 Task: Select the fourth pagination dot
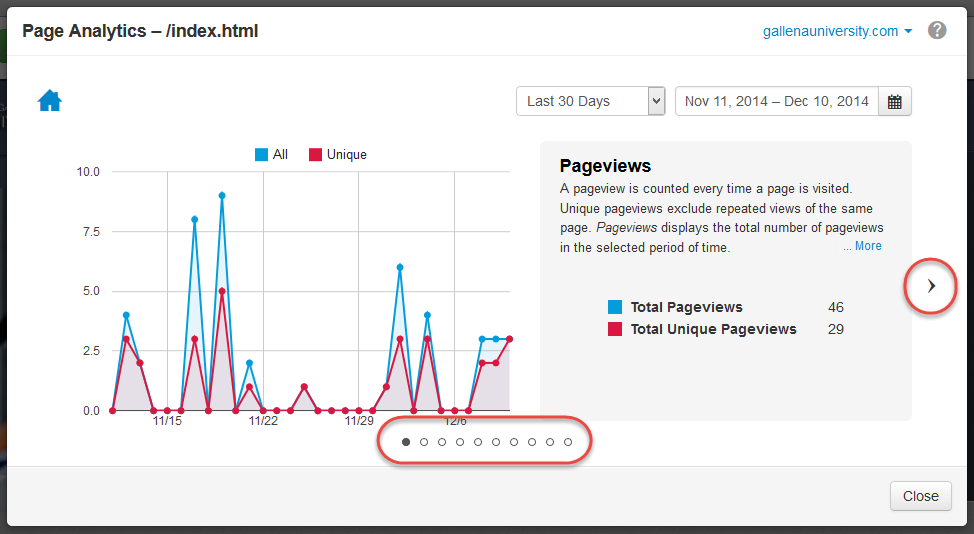click(460, 442)
